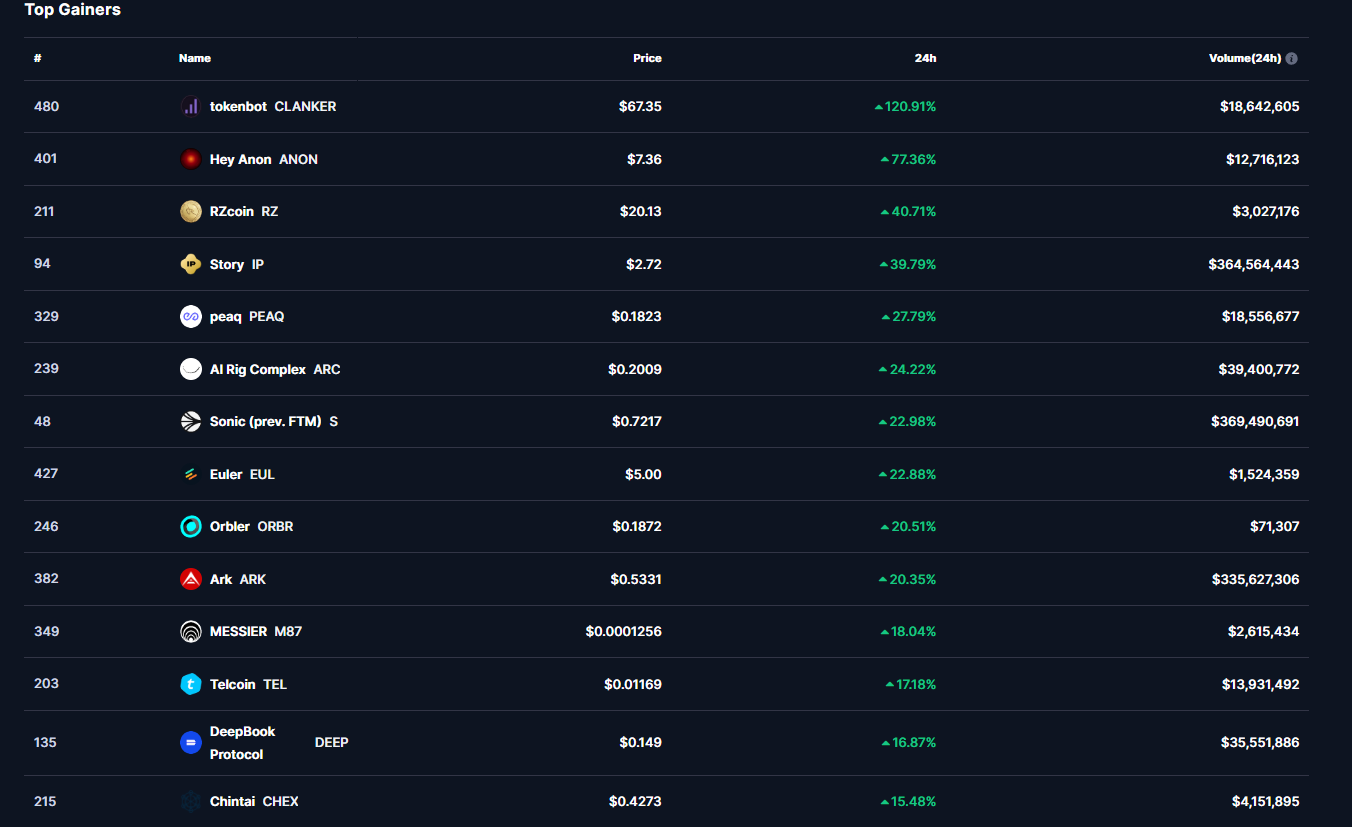1352x827 pixels.
Task: Click the Sonic coin logo icon
Action: [x=190, y=421]
